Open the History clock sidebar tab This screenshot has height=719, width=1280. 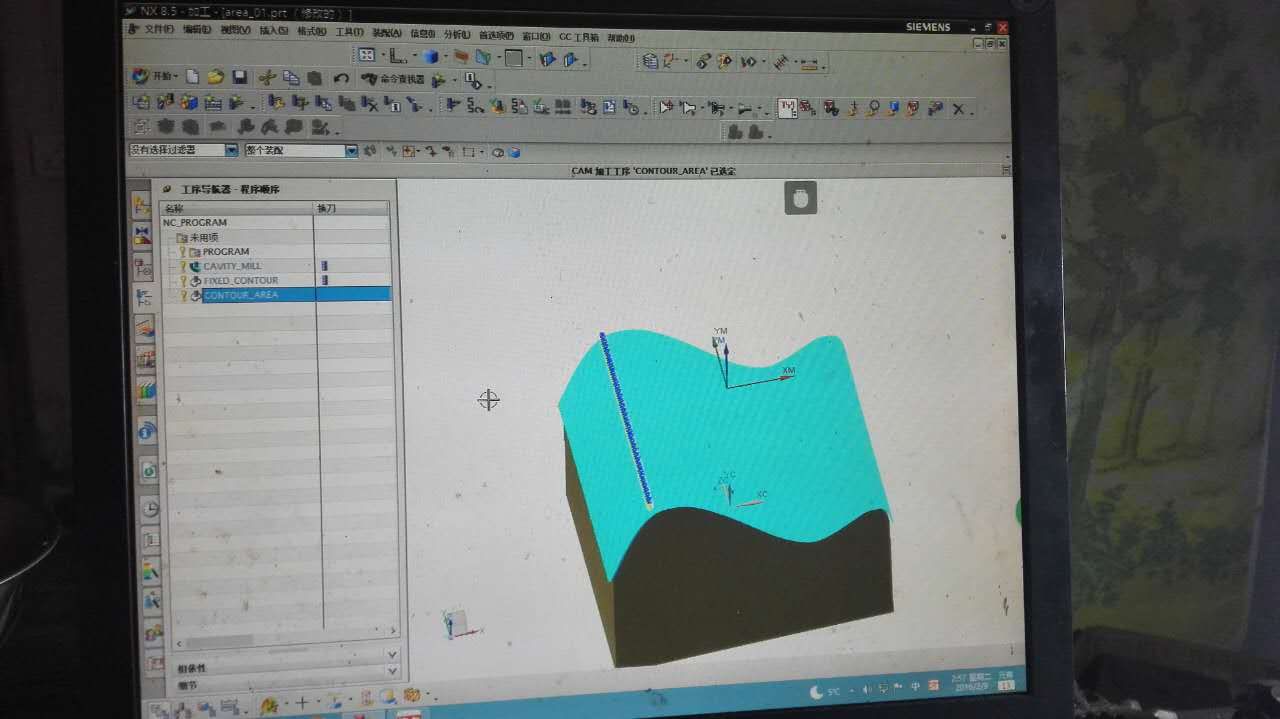pyautogui.click(x=150, y=508)
